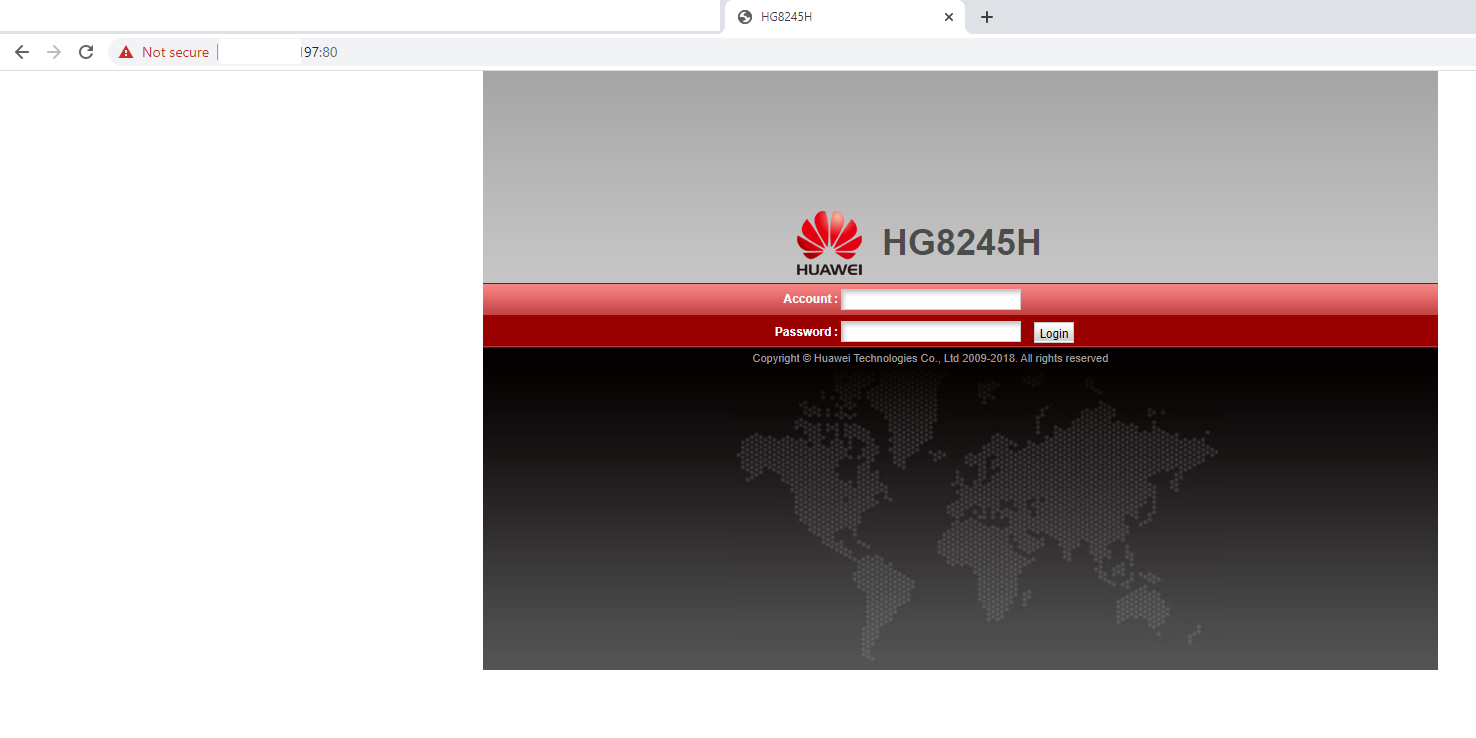Click the browser forward arrow
The width and height of the screenshot is (1476, 738).
click(54, 52)
